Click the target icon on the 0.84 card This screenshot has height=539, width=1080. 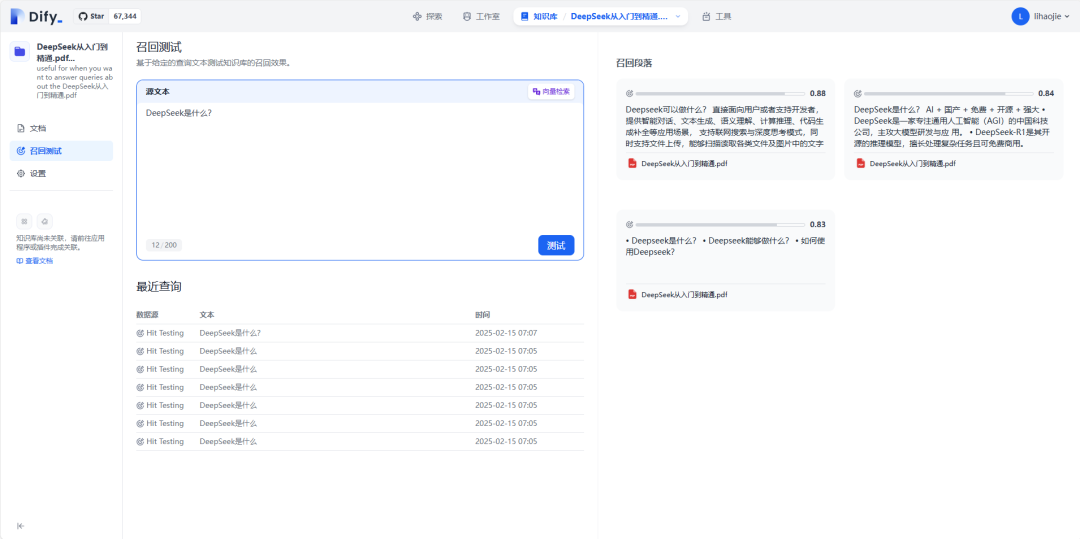click(x=858, y=94)
